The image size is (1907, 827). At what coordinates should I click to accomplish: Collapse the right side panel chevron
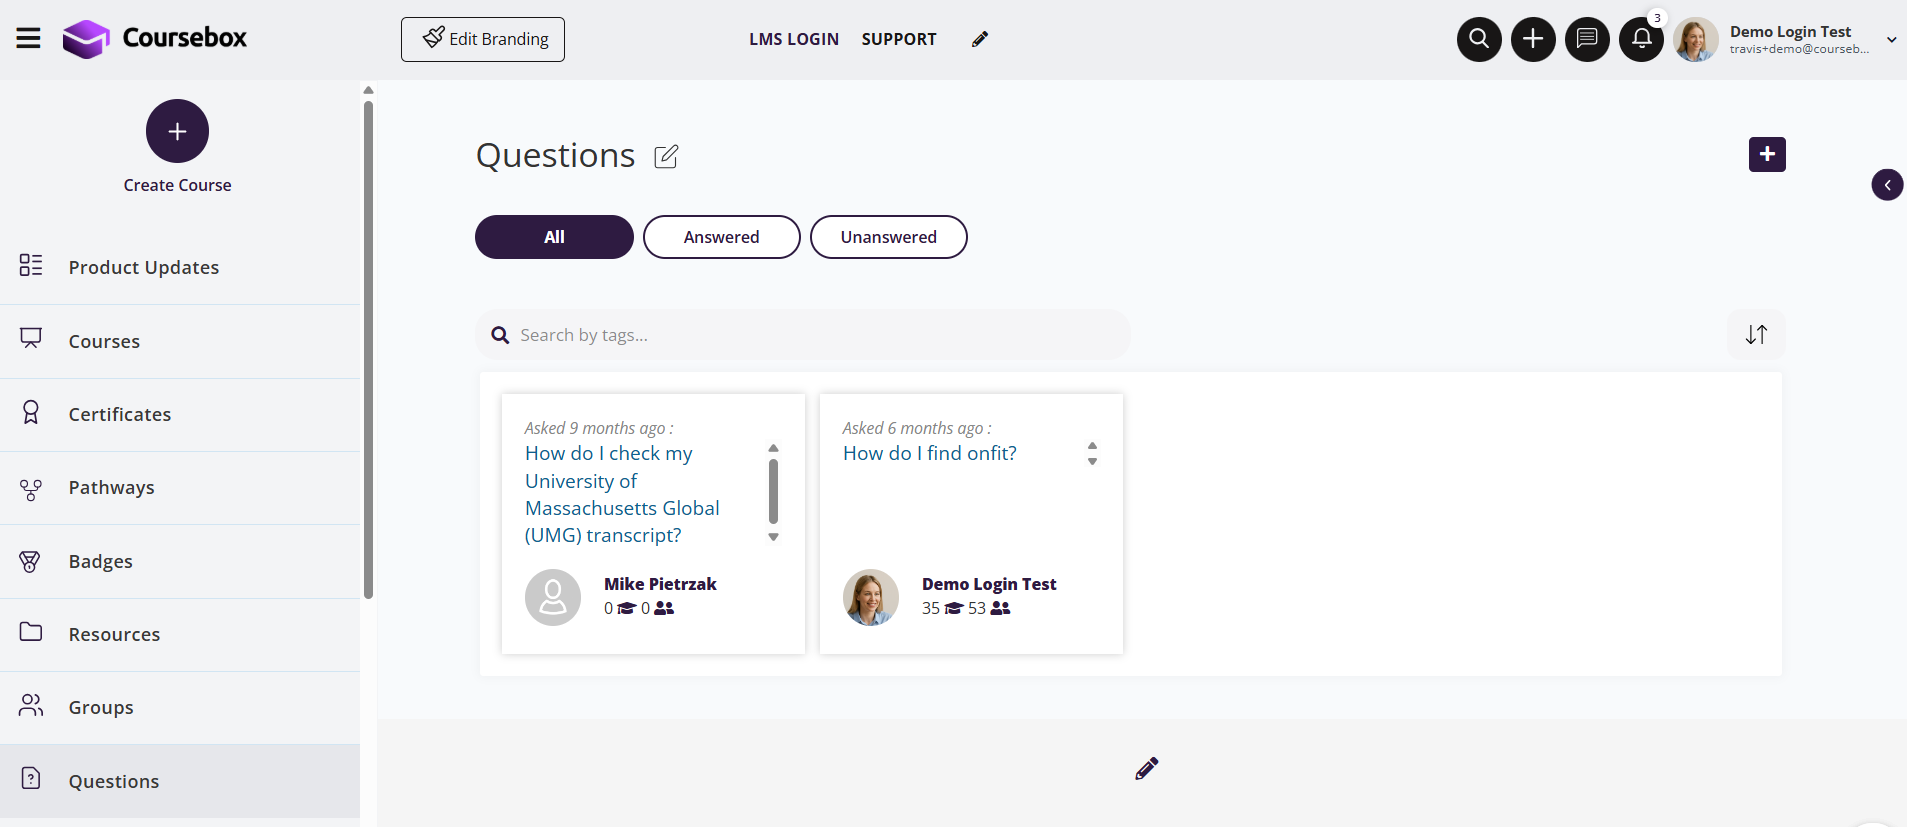click(1887, 185)
